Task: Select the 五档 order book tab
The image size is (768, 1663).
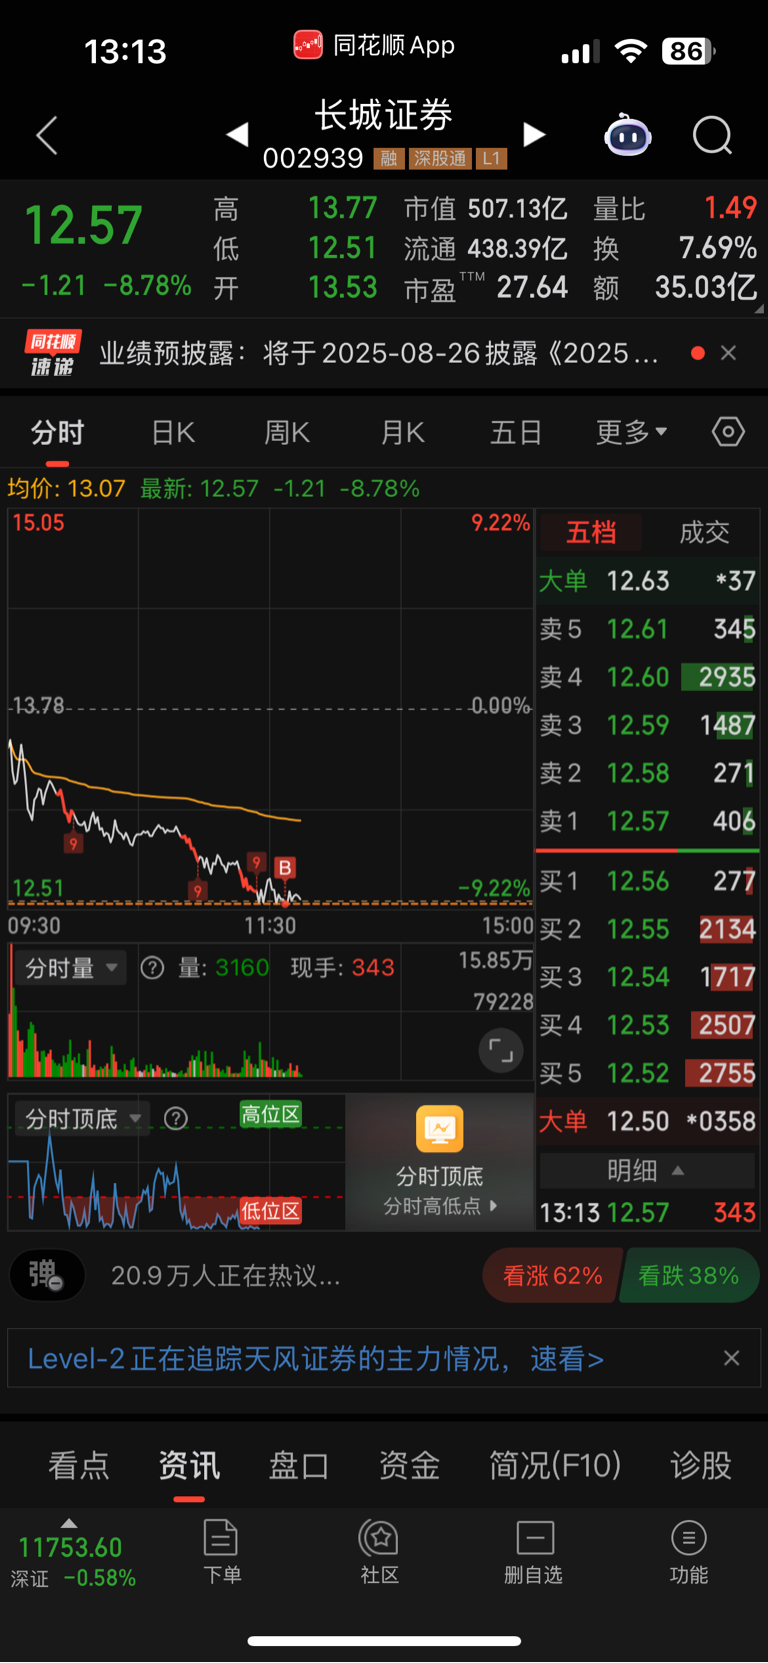Action: (591, 532)
